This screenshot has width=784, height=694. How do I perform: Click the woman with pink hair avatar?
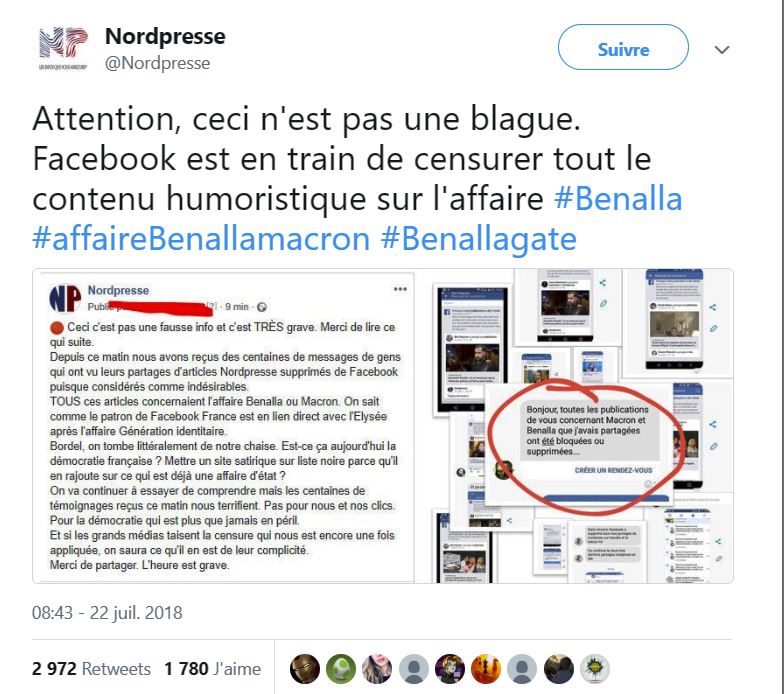377,668
